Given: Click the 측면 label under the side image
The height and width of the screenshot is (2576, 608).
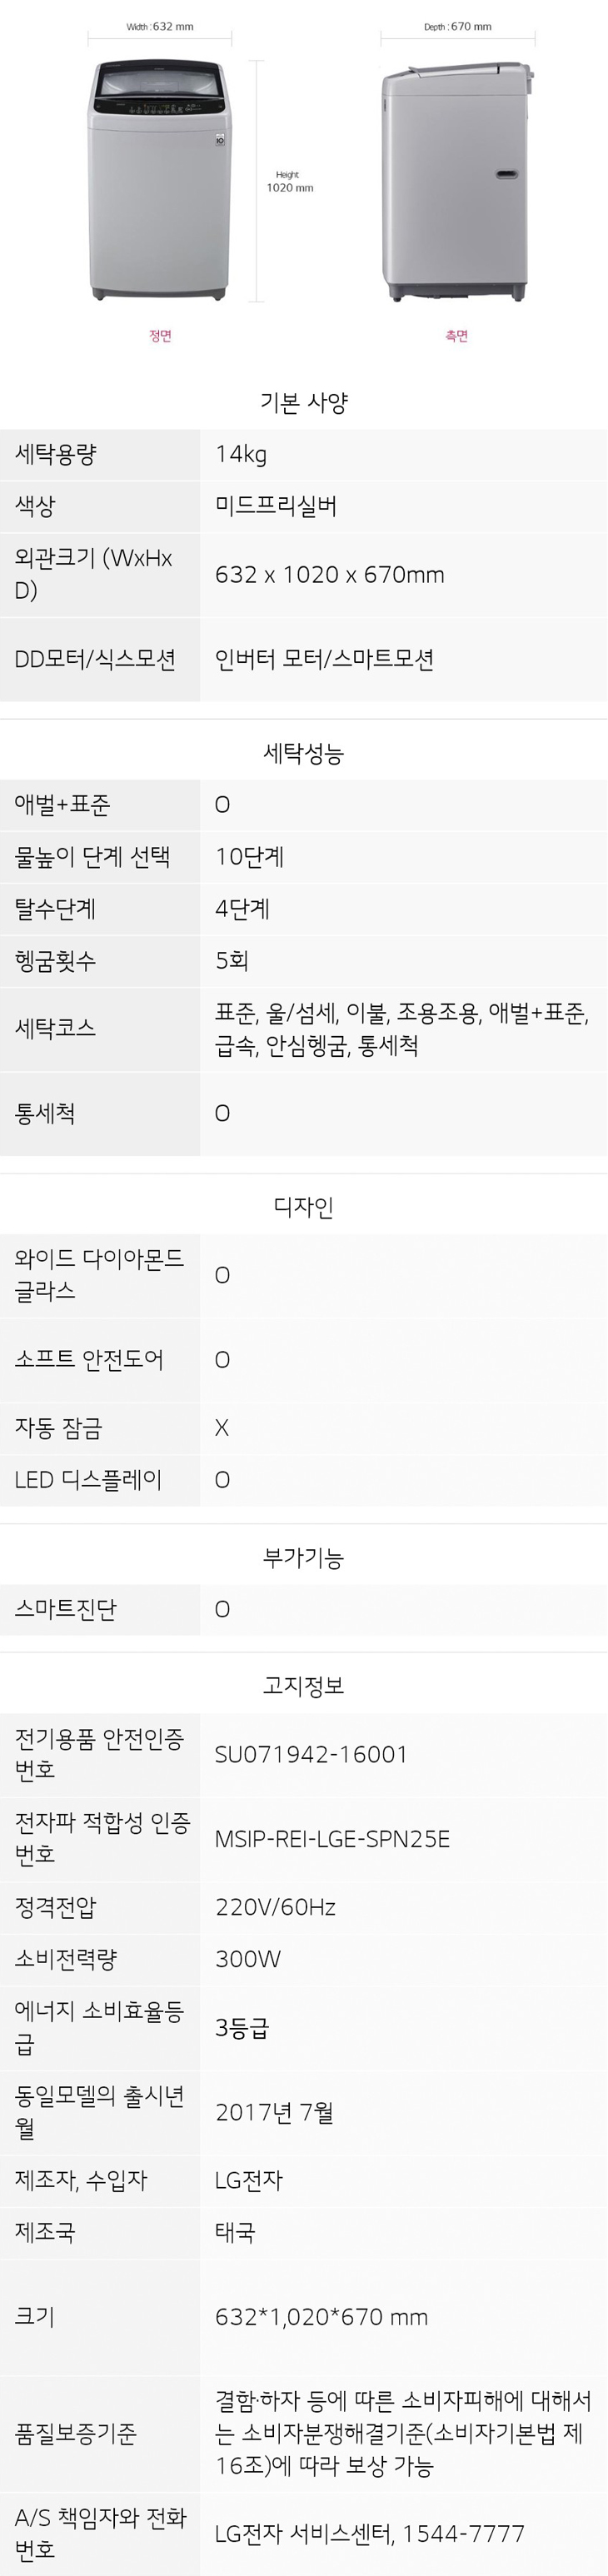Looking at the screenshot, I should coord(456,336).
